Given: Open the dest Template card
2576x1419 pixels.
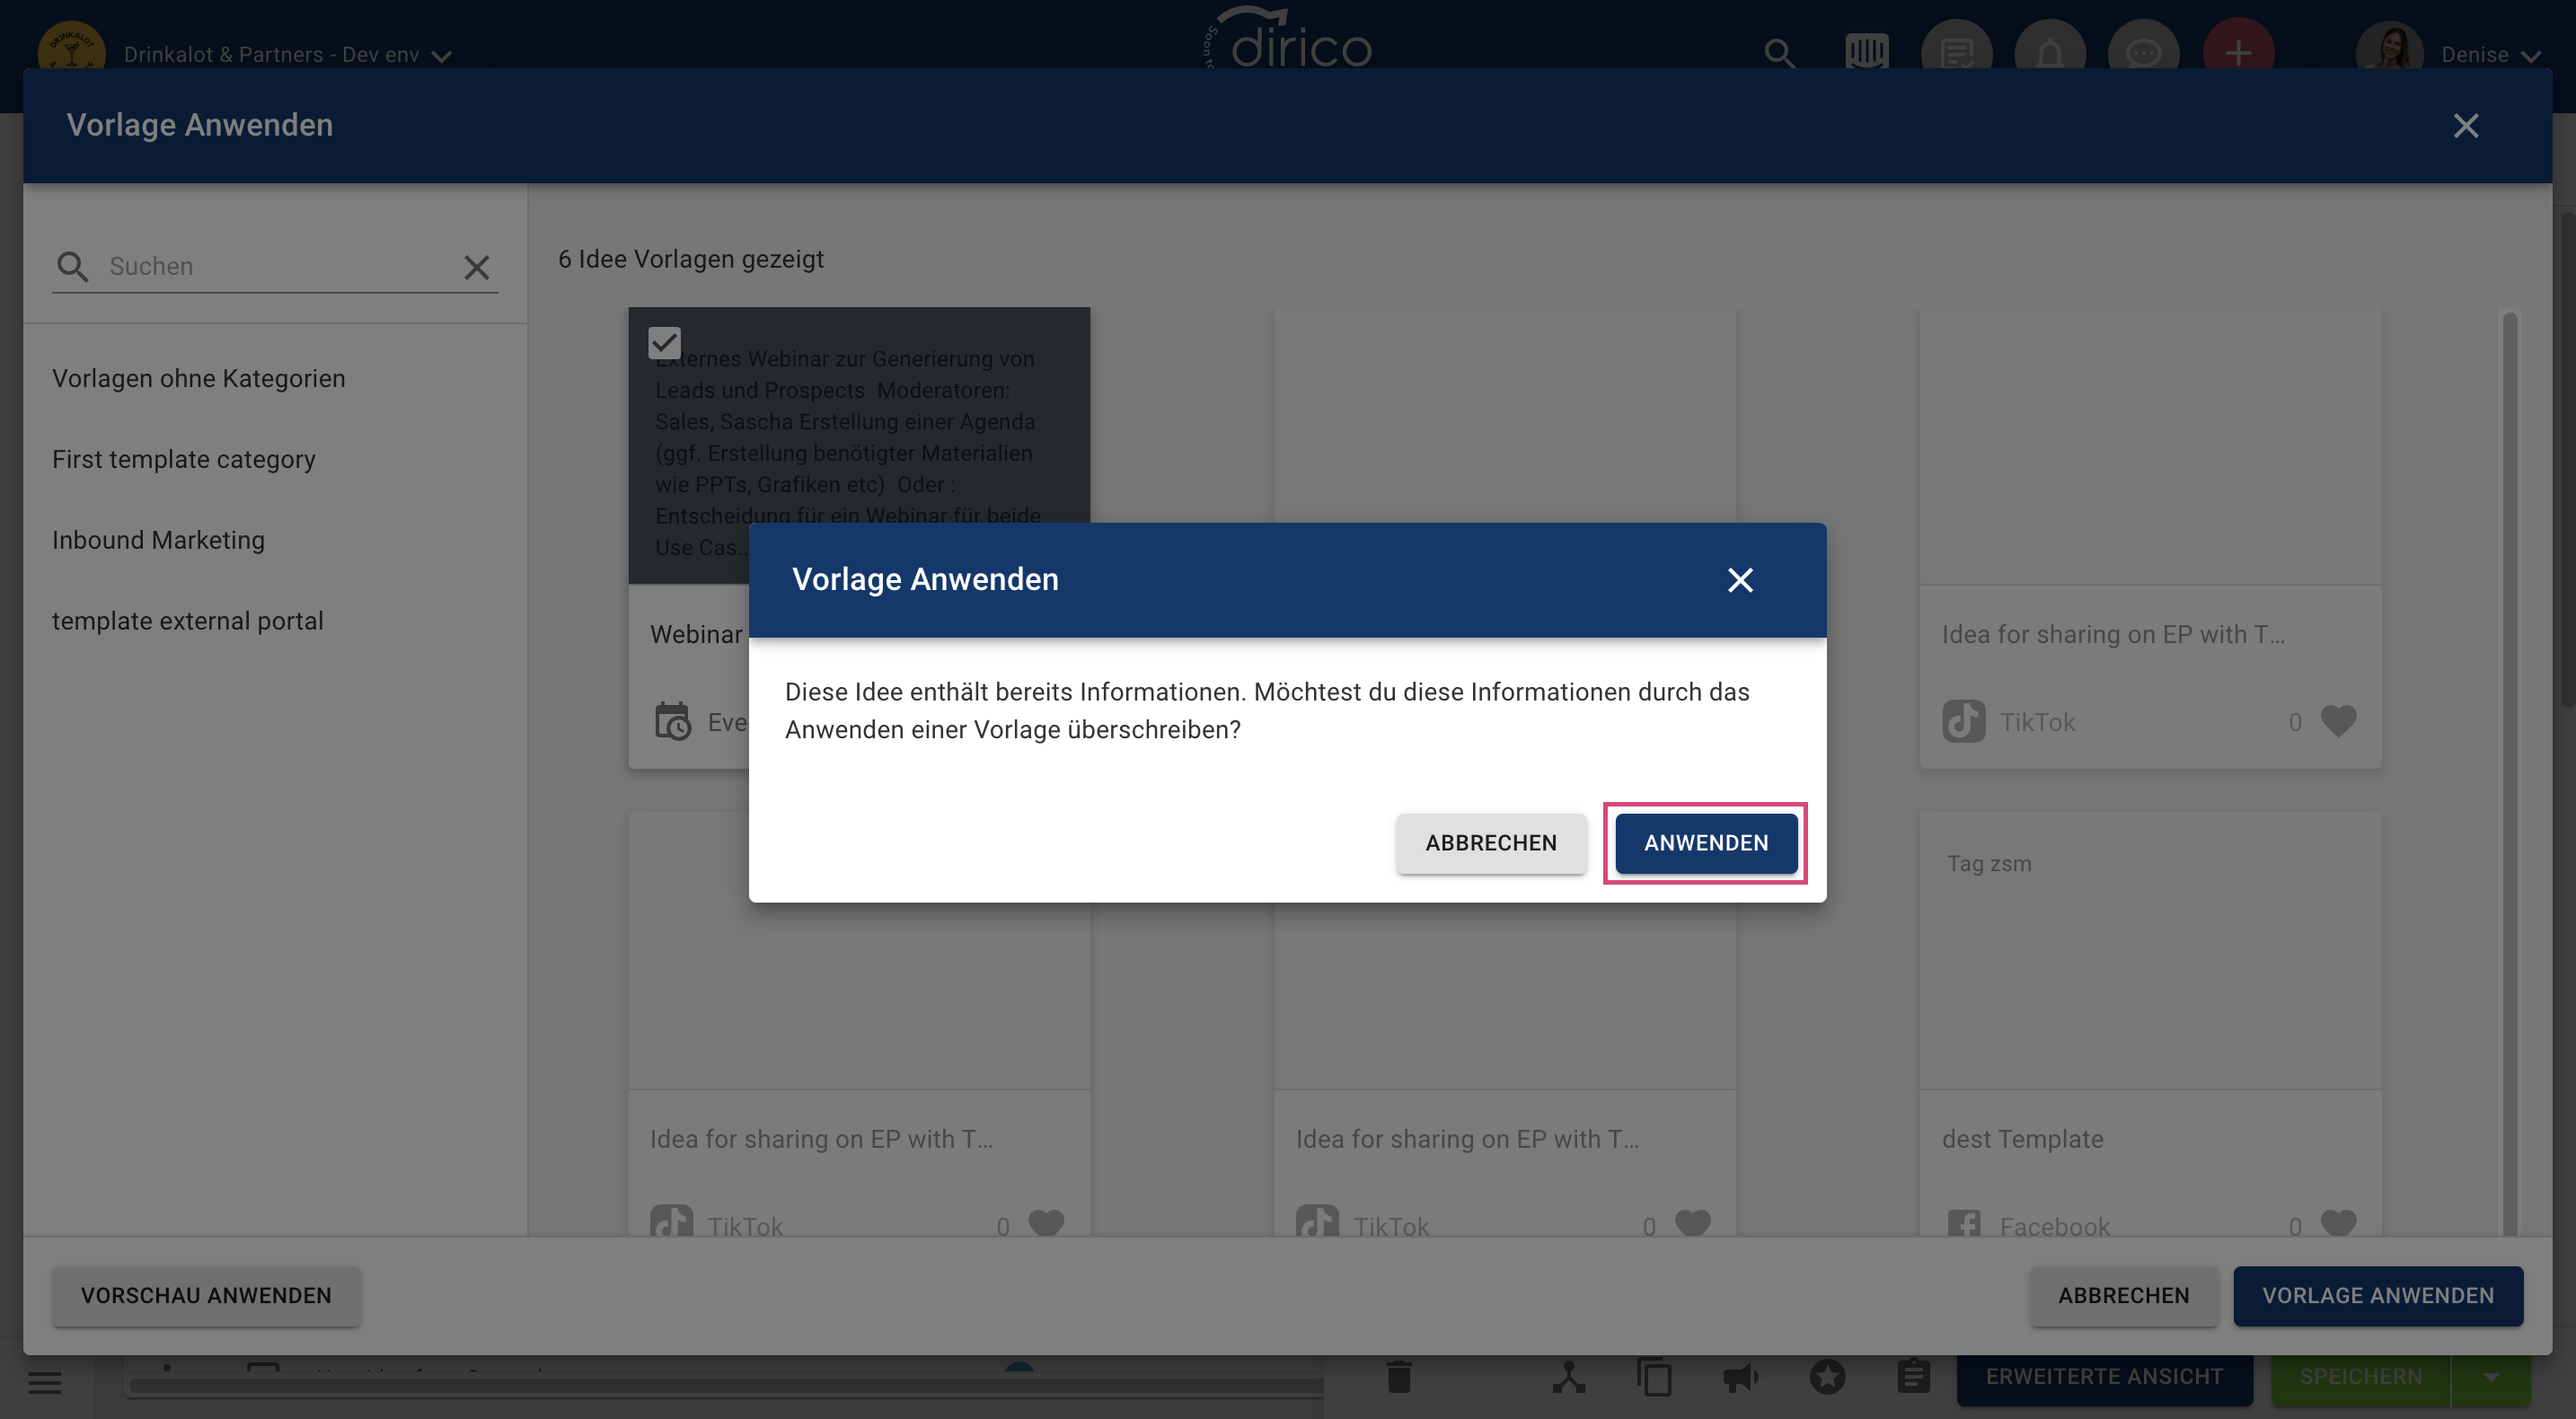Looking at the screenshot, I should coord(2150,1025).
